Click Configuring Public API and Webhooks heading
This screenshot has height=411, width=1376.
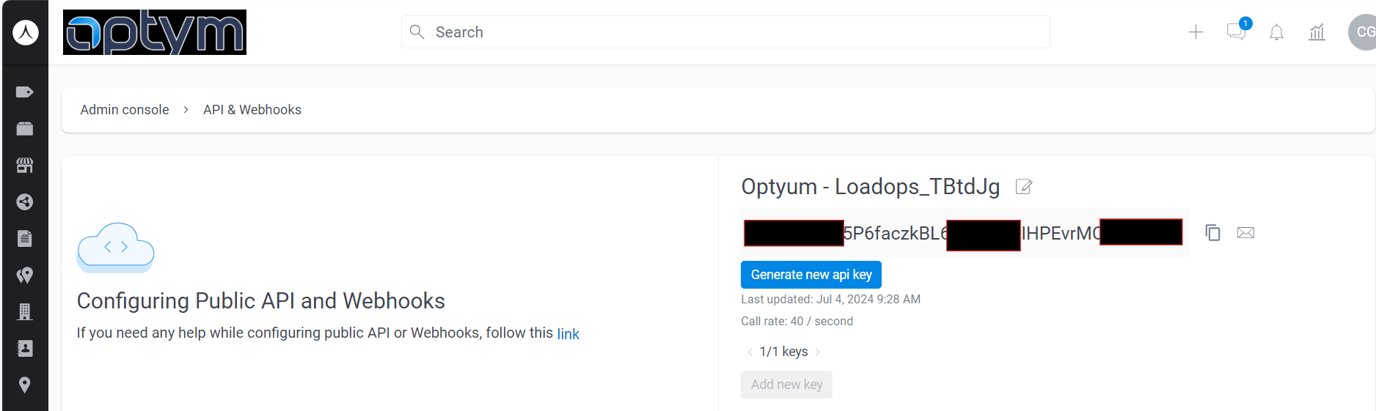pyautogui.click(x=261, y=301)
